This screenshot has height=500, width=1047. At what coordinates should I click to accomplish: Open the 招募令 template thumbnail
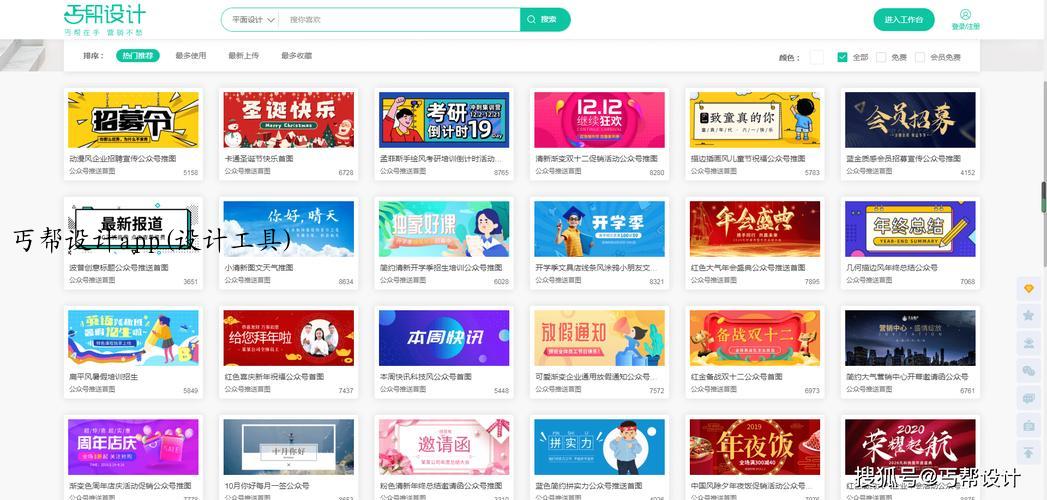pyautogui.click(x=134, y=120)
